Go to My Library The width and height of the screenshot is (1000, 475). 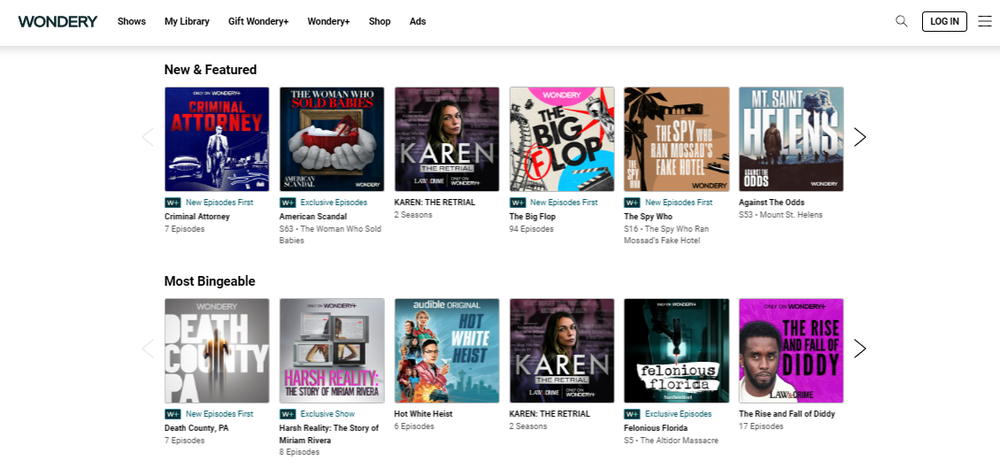(187, 21)
